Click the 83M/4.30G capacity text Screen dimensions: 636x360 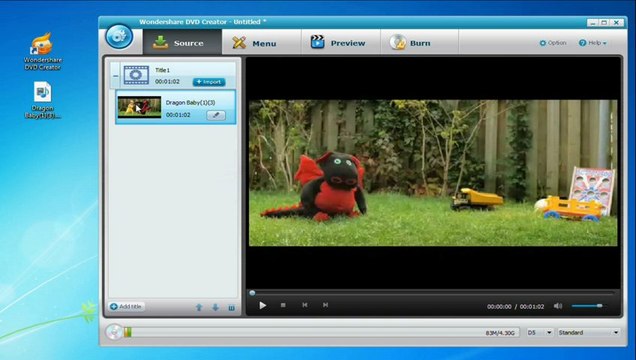(500, 333)
